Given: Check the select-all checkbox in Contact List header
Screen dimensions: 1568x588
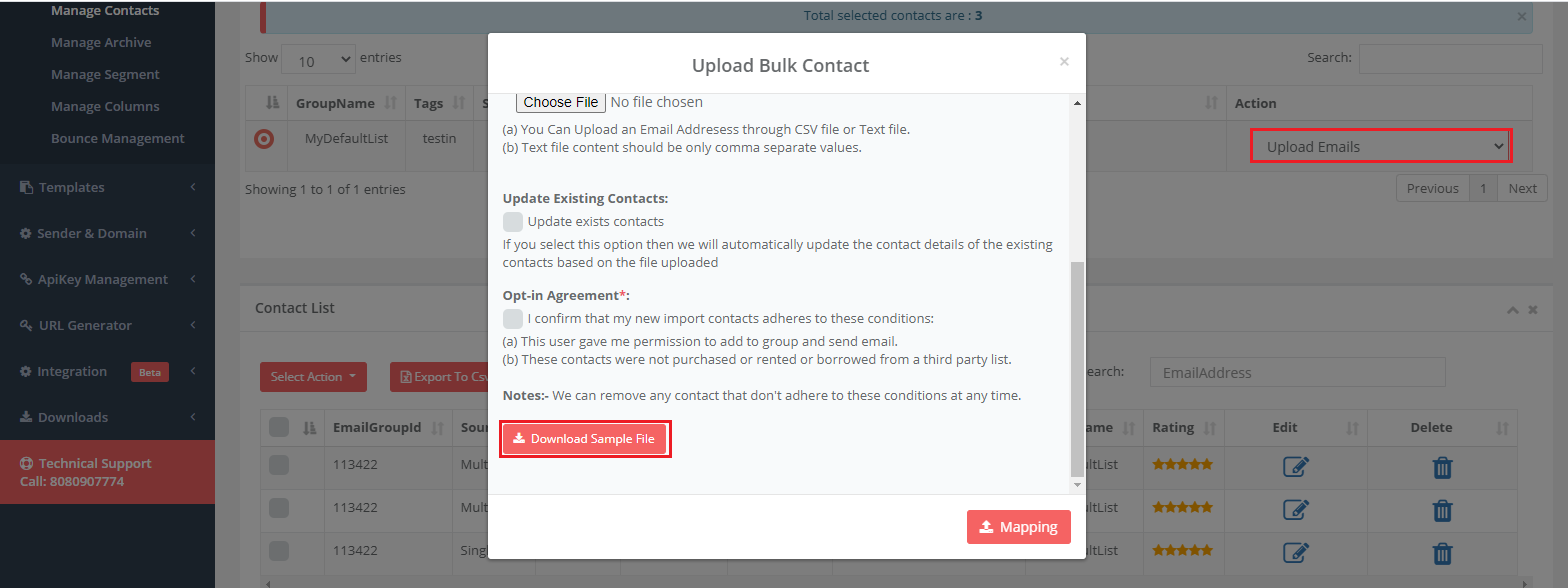Looking at the screenshot, I should tap(279, 428).
